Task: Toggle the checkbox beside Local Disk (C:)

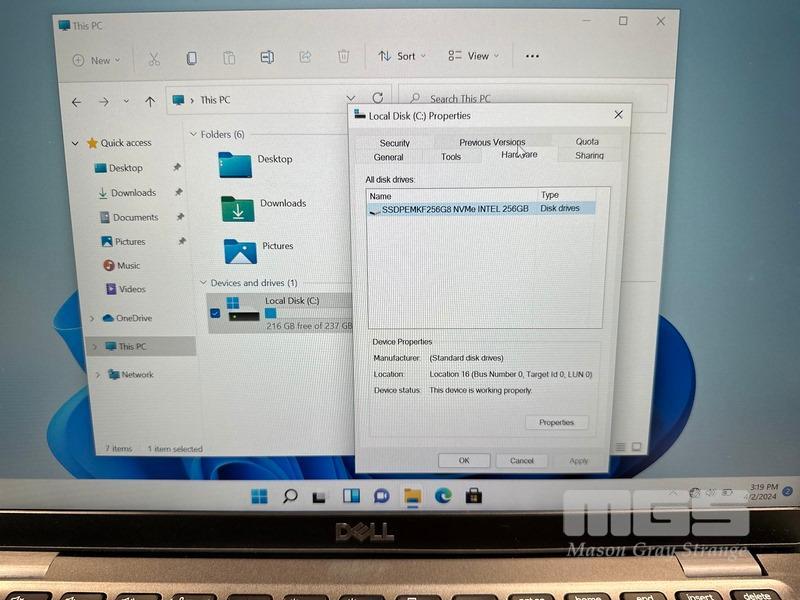Action: click(215, 313)
